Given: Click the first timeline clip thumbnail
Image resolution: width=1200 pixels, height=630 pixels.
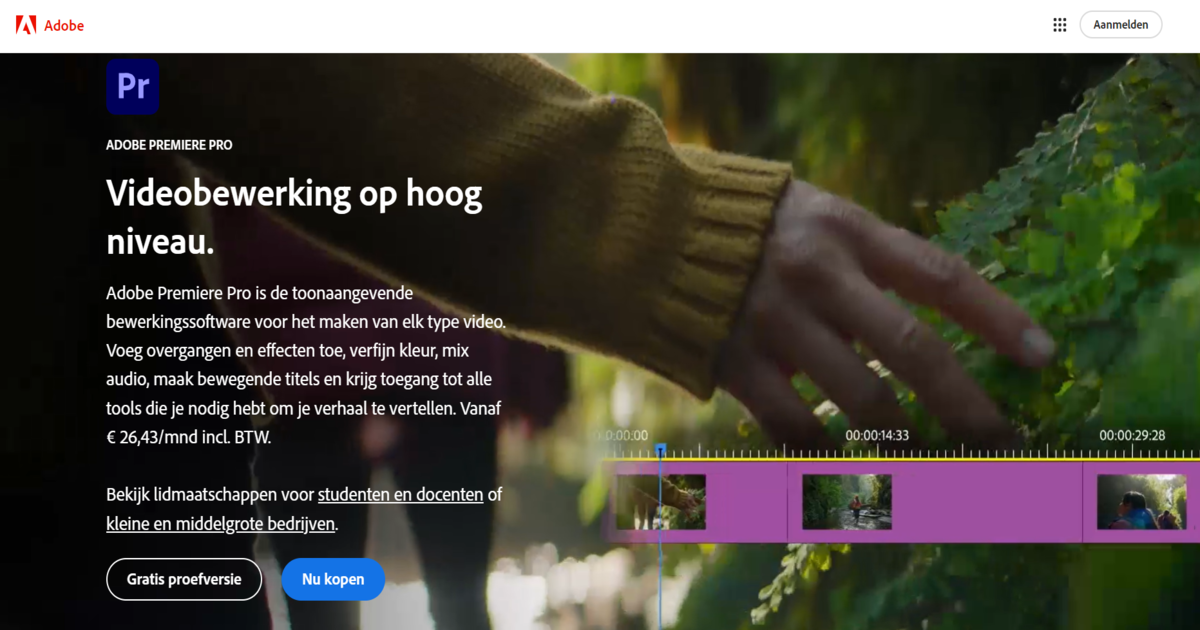Looking at the screenshot, I should (660, 502).
